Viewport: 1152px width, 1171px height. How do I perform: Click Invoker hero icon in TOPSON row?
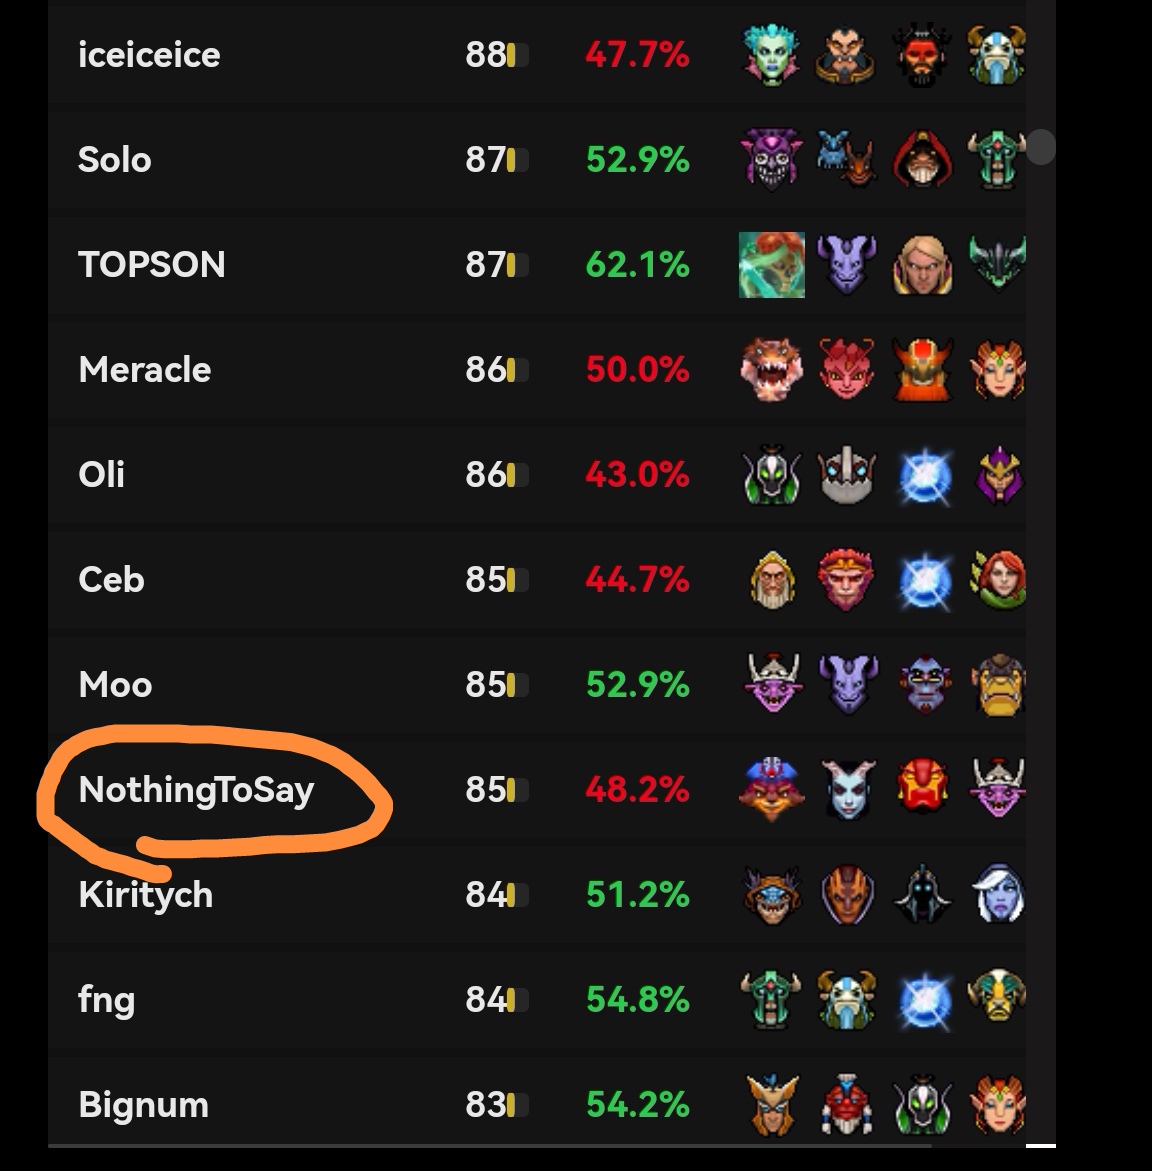click(x=922, y=264)
